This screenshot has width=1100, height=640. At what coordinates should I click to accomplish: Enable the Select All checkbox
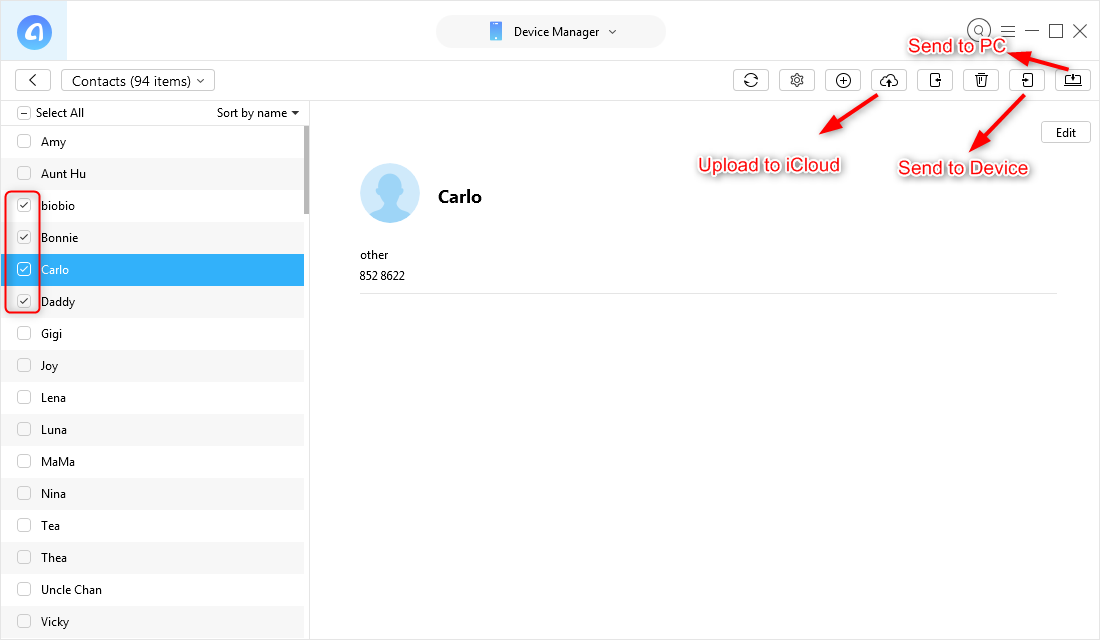24,112
